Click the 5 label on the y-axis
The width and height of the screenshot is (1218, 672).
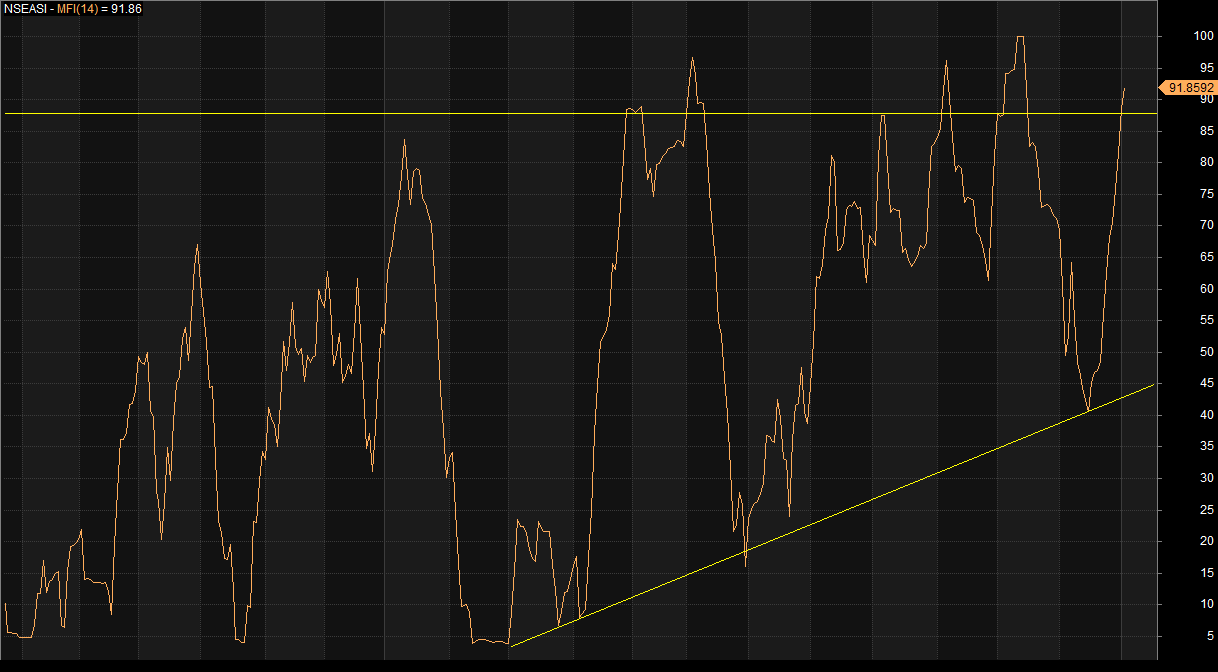pyautogui.click(x=1209, y=636)
